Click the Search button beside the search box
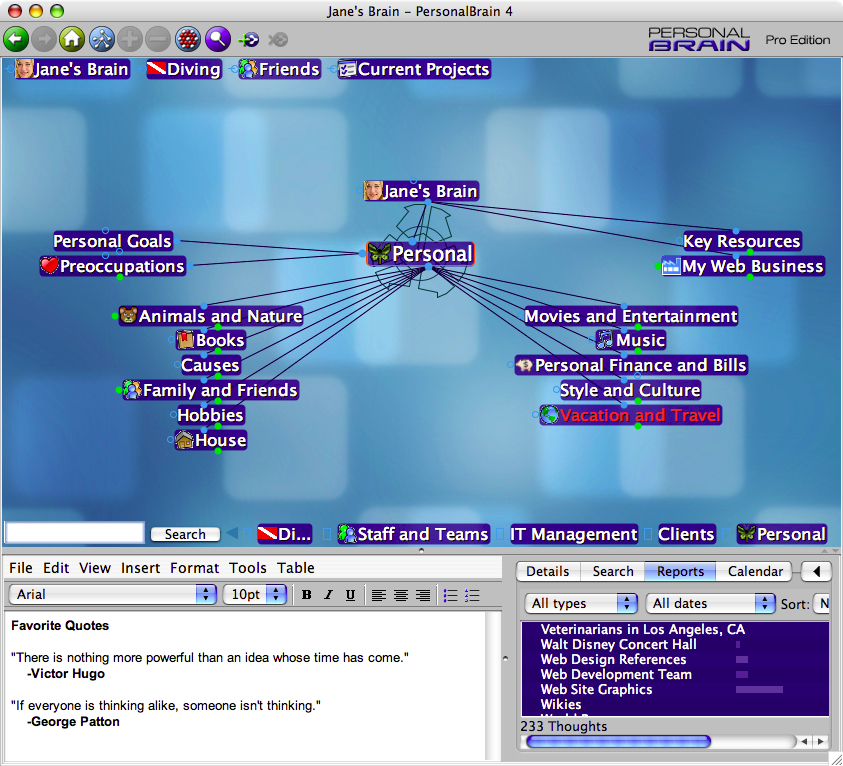Image resolution: width=843 pixels, height=766 pixels. [x=185, y=534]
